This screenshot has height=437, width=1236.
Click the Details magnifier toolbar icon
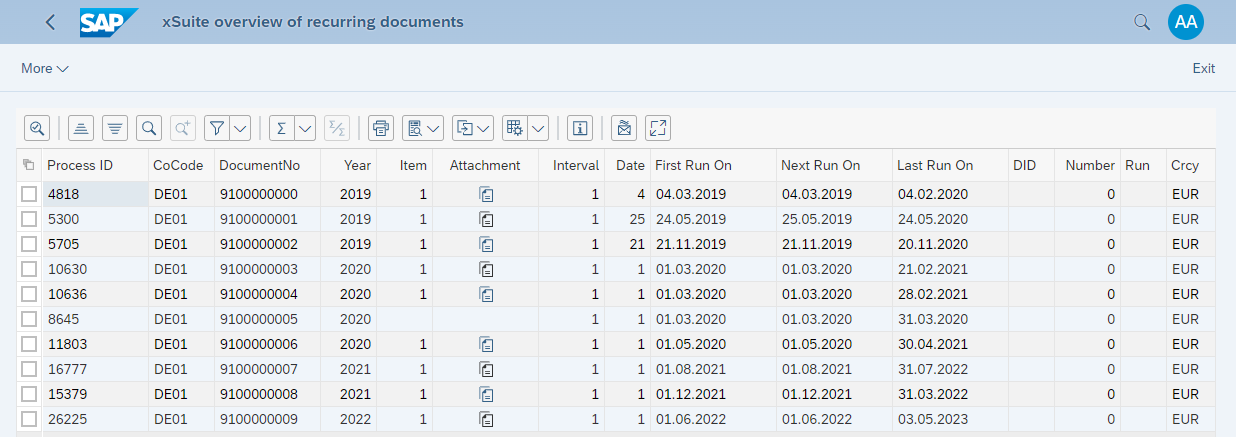click(x=37, y=128)
